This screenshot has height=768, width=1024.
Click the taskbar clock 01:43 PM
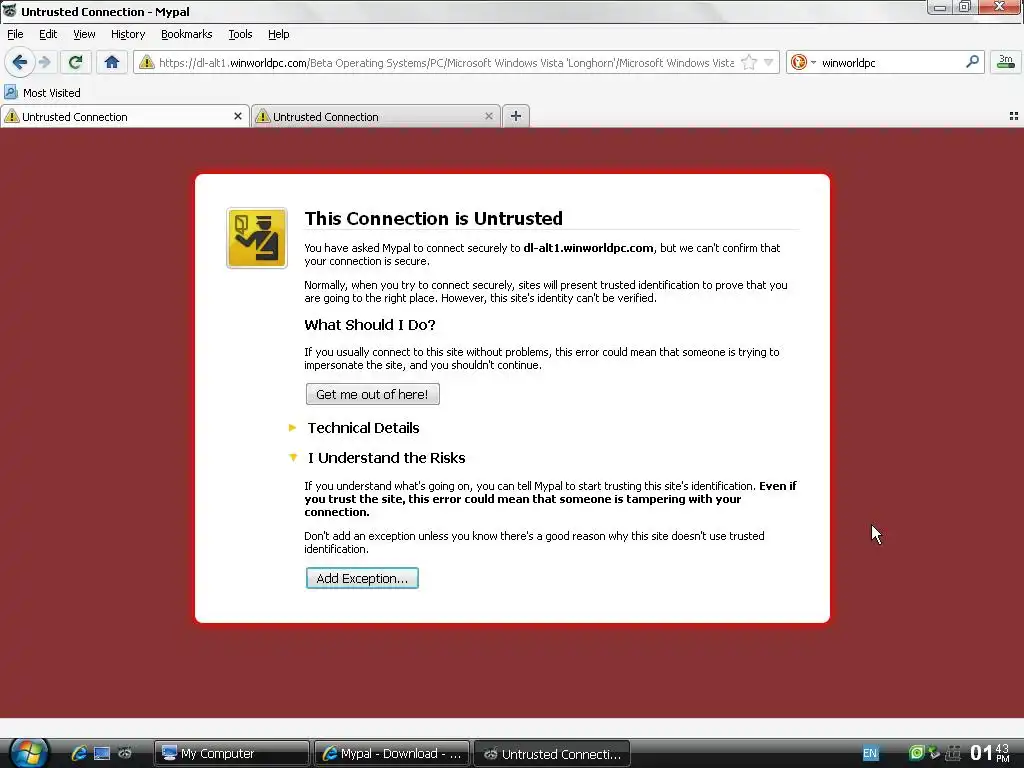click(x=991, y=753)
